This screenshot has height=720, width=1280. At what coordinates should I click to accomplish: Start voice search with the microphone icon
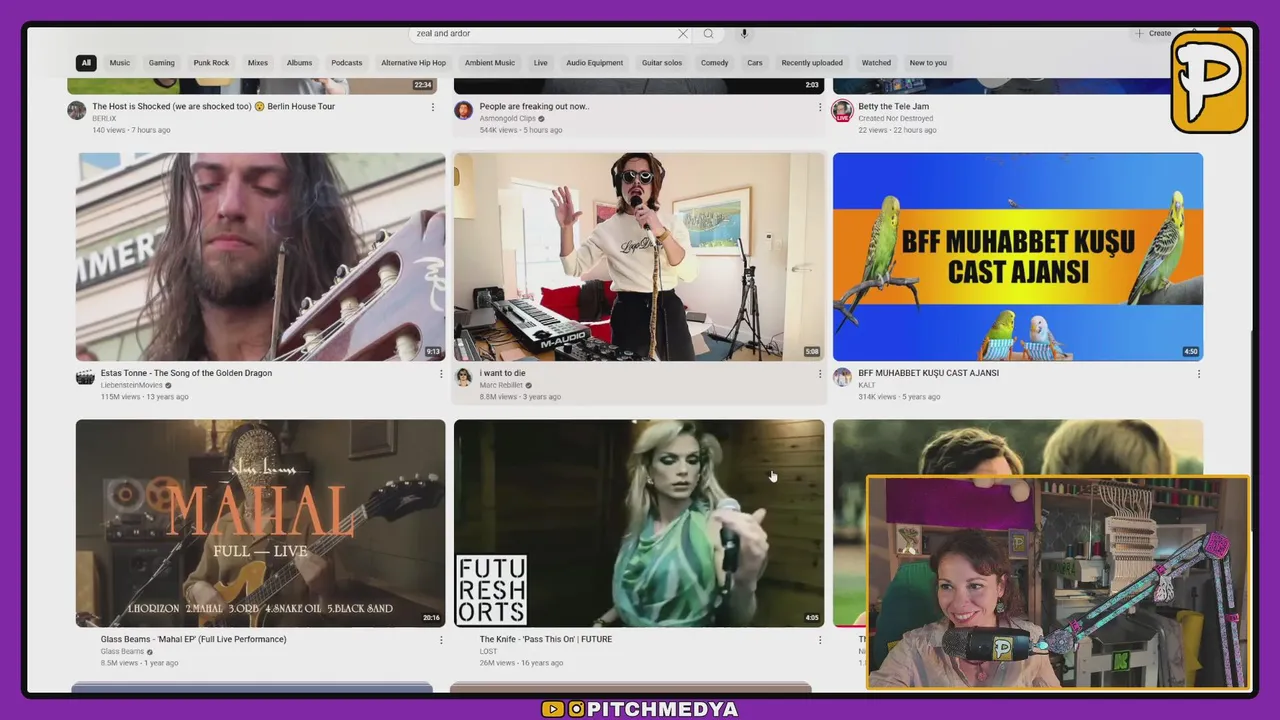744,34
